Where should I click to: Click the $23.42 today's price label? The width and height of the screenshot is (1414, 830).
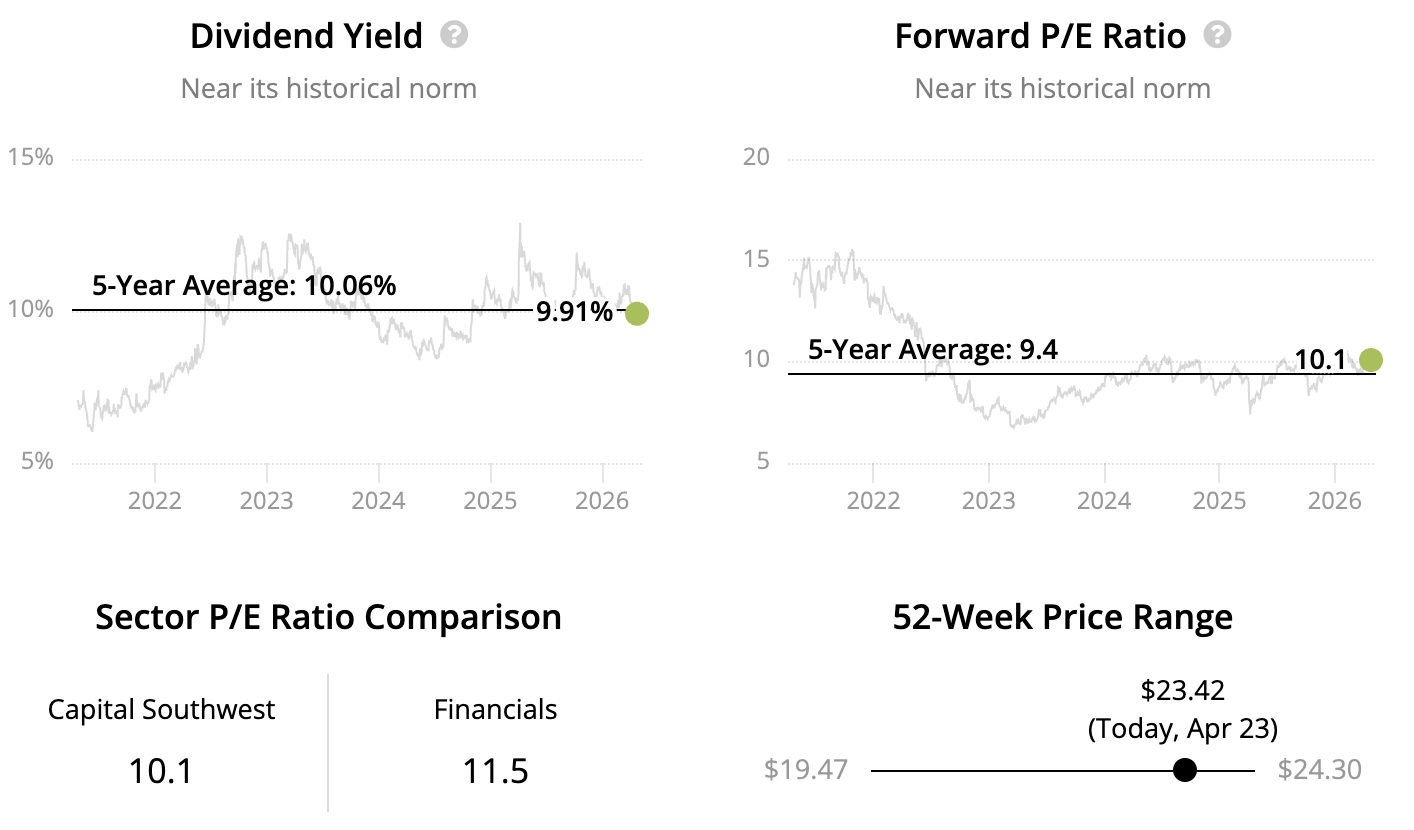1182,690
